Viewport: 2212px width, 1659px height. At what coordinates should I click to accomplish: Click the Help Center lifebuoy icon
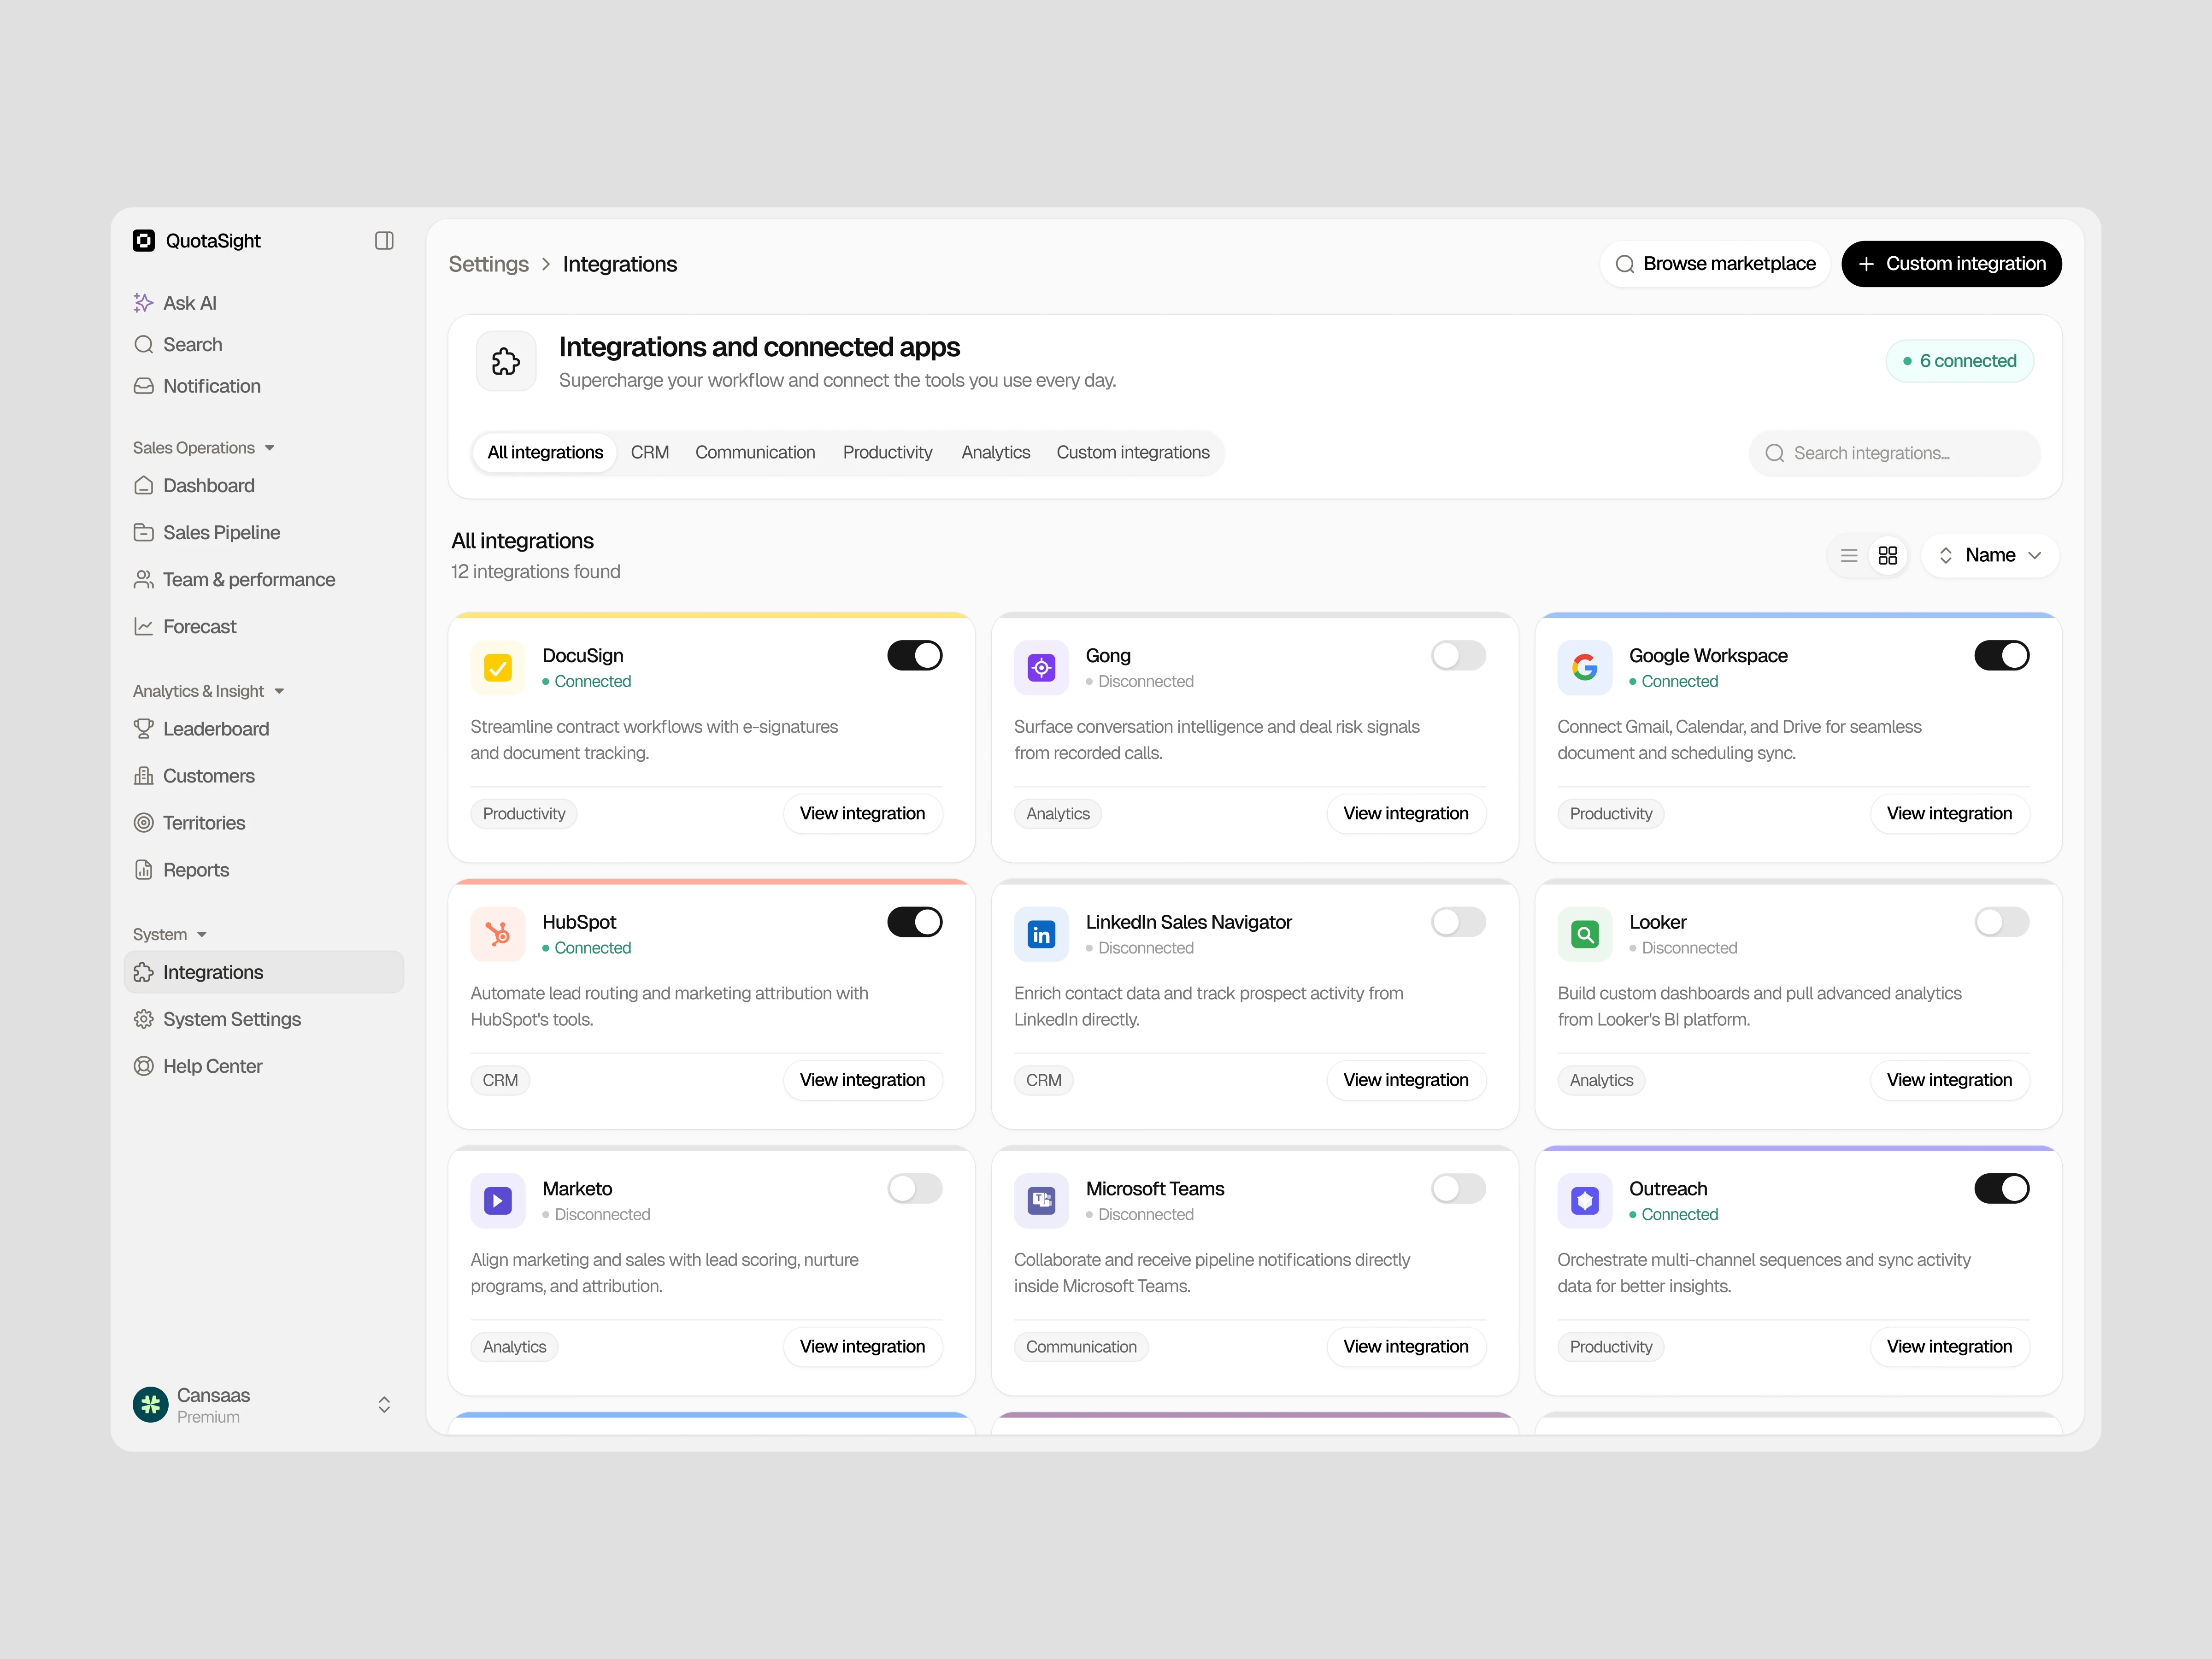tap(143, 1066)
